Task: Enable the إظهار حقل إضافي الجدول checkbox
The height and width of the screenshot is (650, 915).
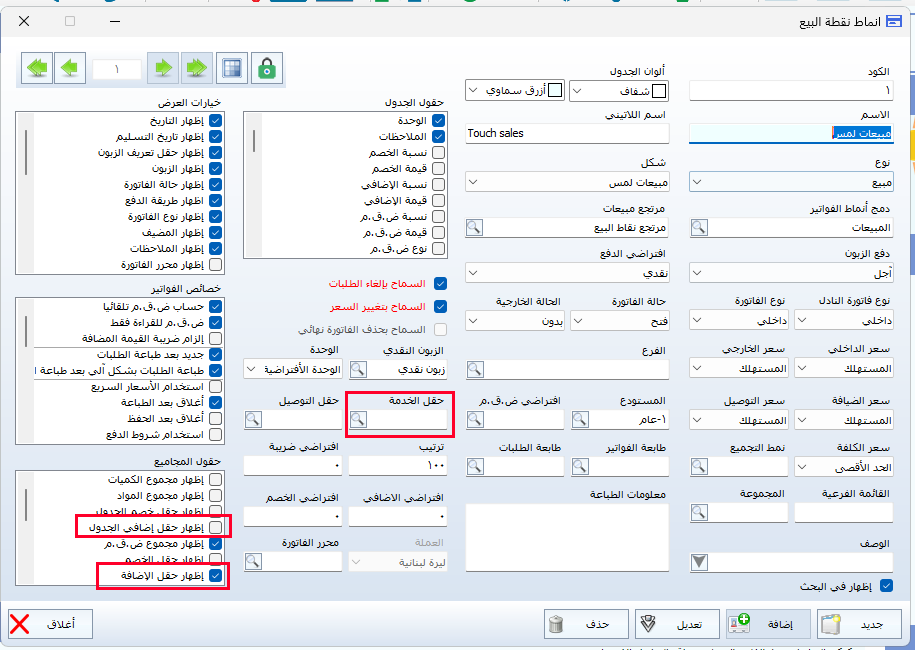Action: coord(215,526)
